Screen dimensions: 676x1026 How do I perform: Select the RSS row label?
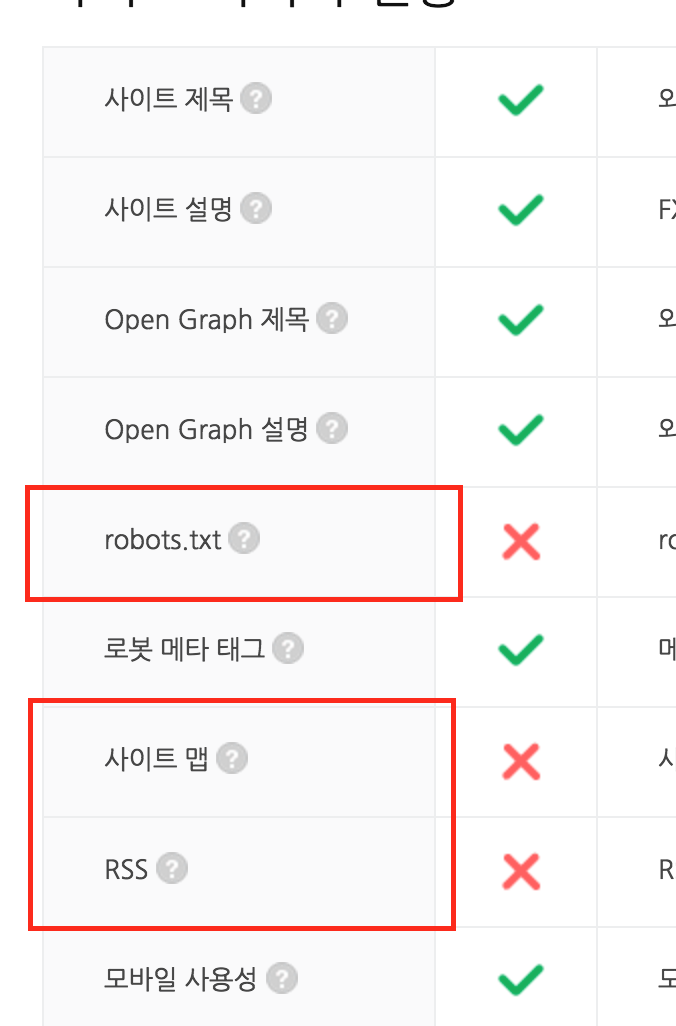[x=126, y=870]
